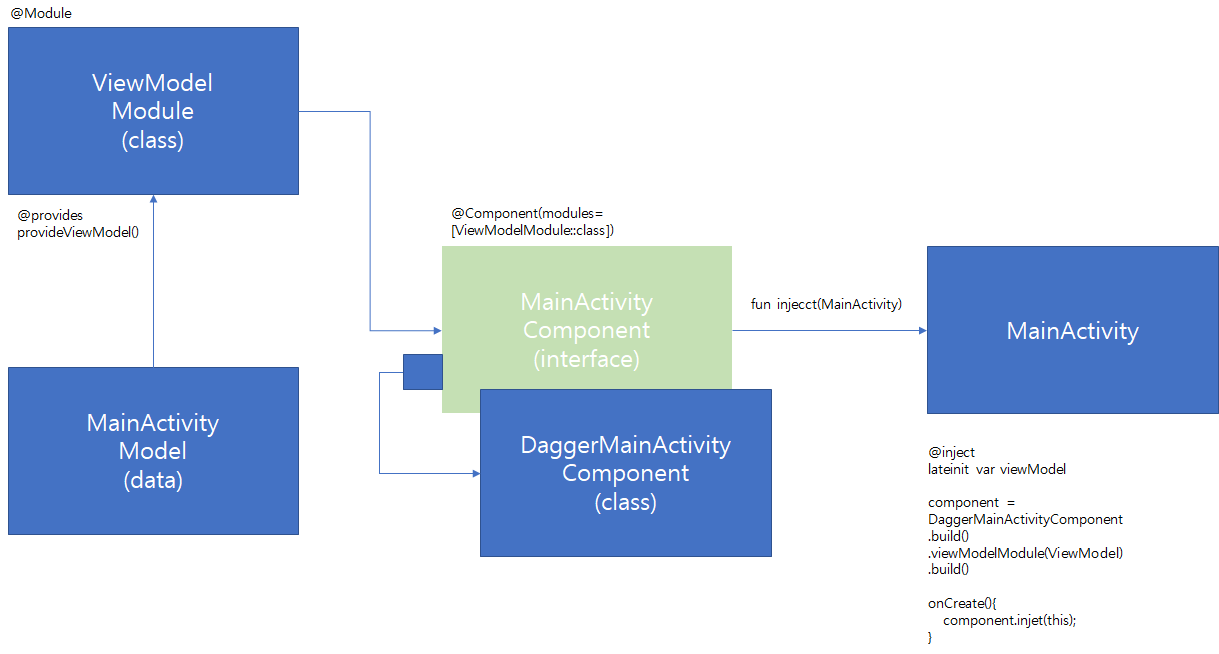Click the arrow pointing into MainActivity Component
This screenshot has height=654, width=1219.
[405, 329]
